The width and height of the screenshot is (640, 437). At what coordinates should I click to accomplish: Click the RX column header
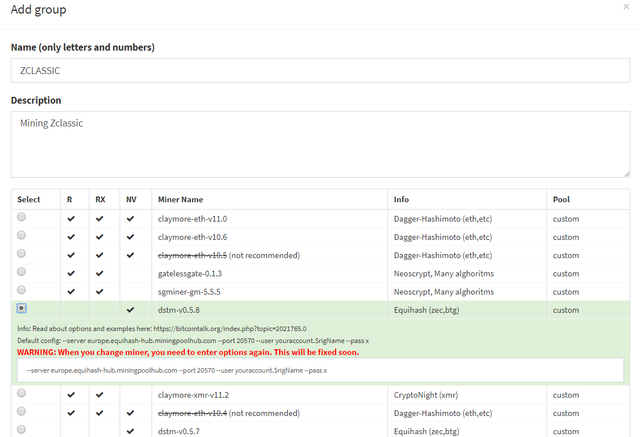pos(100,200)
